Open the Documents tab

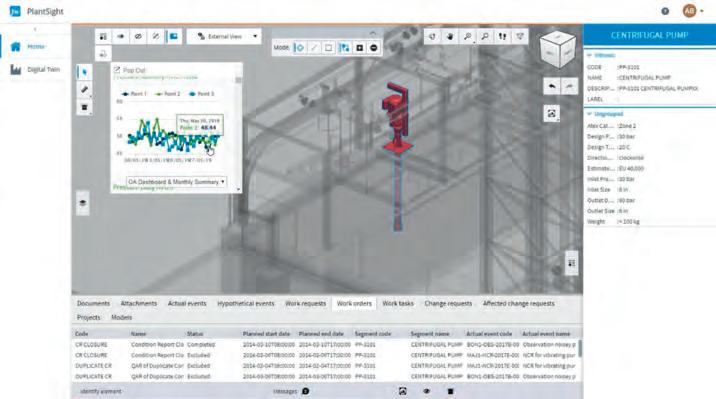point(93,304)
